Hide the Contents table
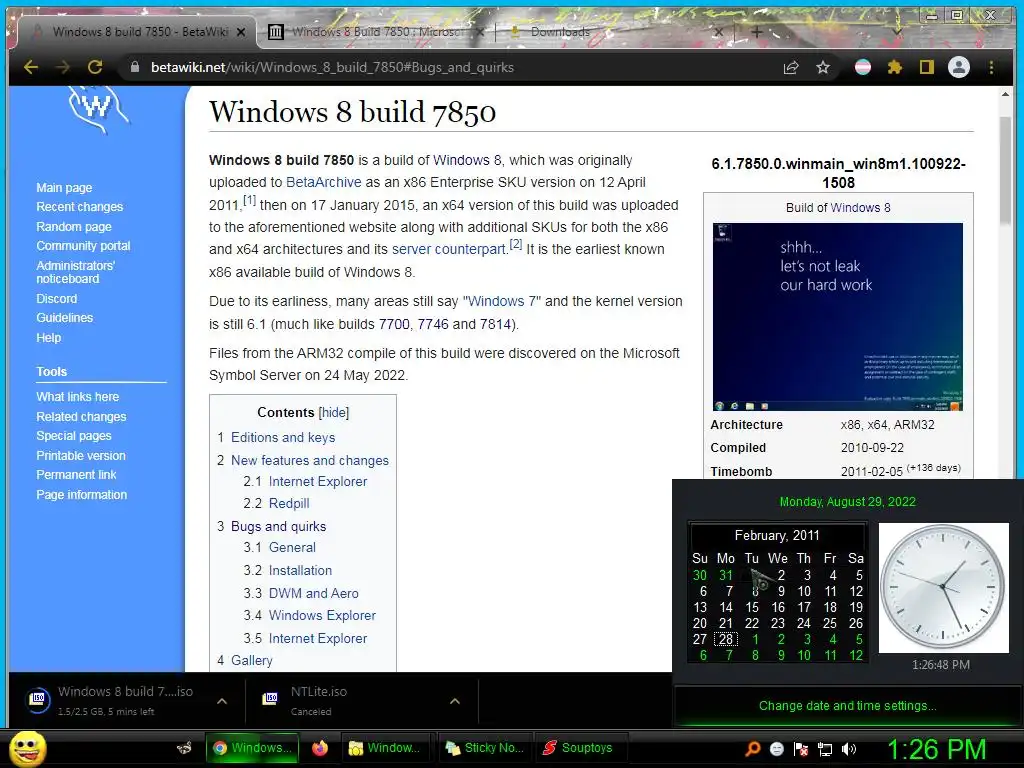This screenshot has width=1024, height=768. pos(334,413)
